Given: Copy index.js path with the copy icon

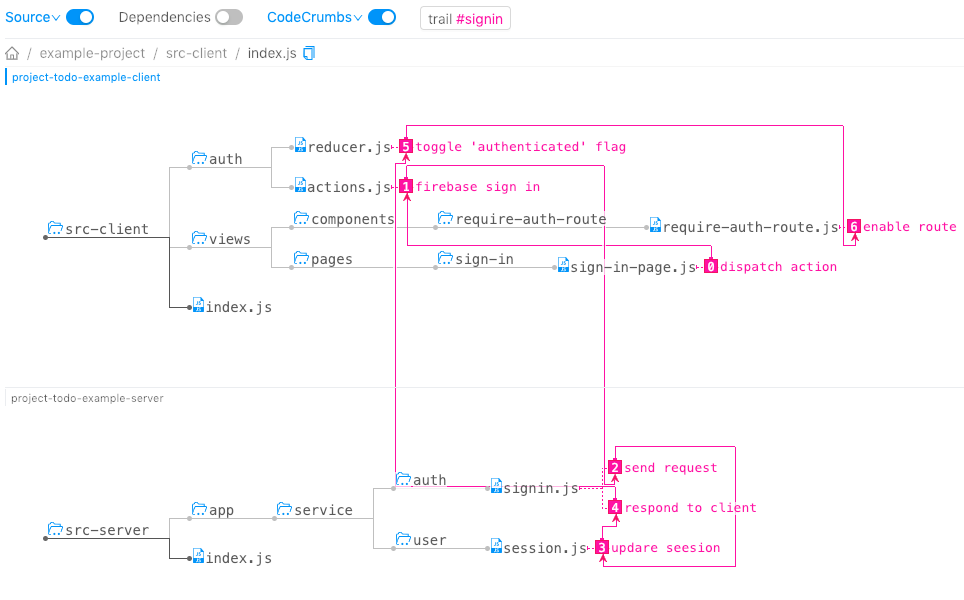Looking at the screenshot, I should pos(309,53).
